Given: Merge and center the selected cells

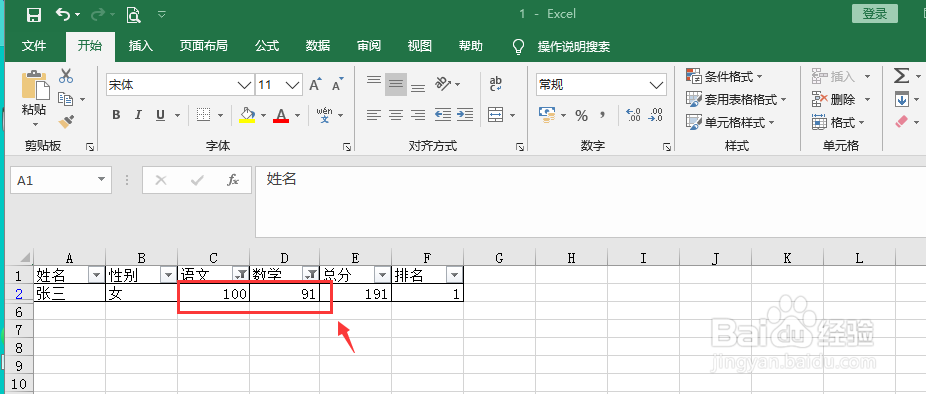Looking at the screenshot, I should pos(495,115).
